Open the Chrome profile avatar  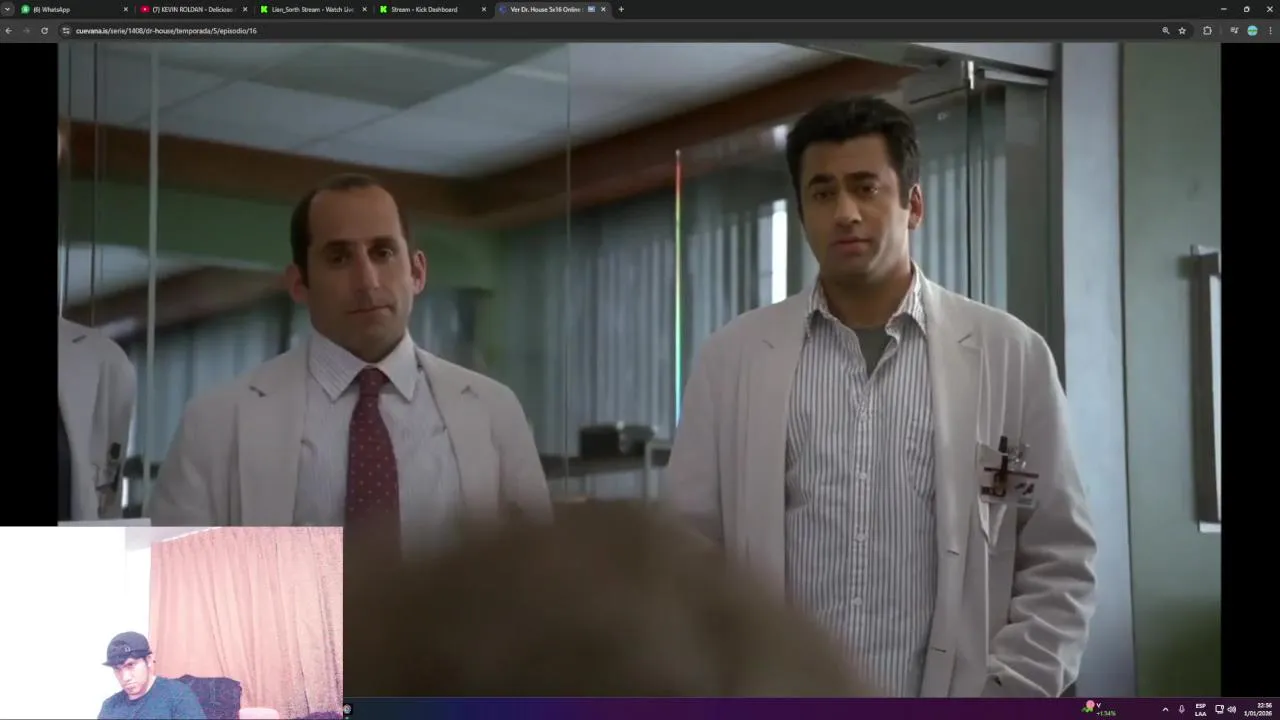click(x=1252, y=31)
